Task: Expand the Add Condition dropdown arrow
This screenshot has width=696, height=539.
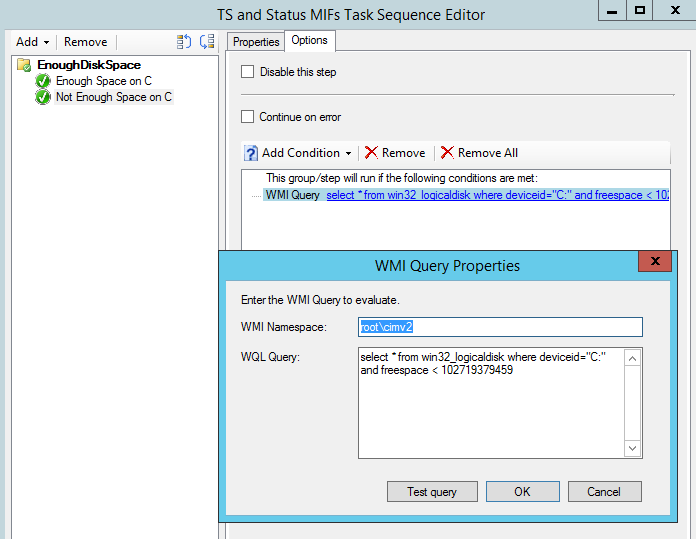Action: (348, 154)
